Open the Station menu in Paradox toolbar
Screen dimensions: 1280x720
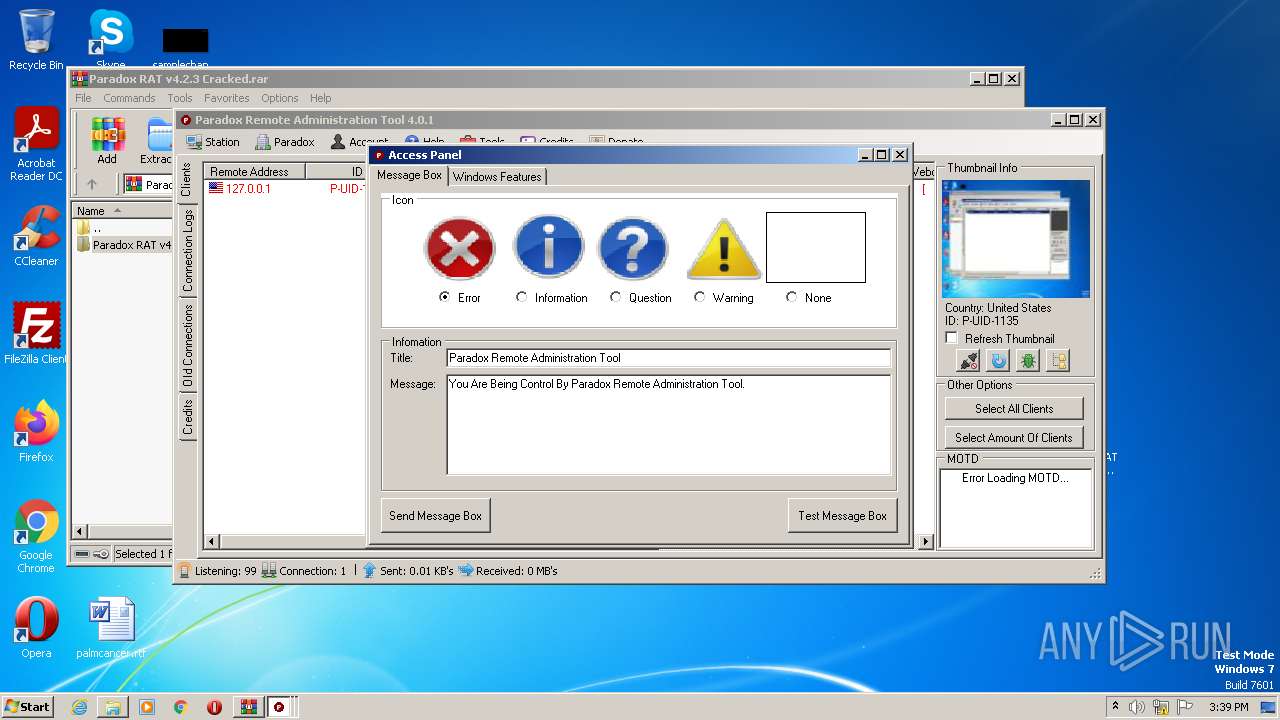click(x=212, y=142)
